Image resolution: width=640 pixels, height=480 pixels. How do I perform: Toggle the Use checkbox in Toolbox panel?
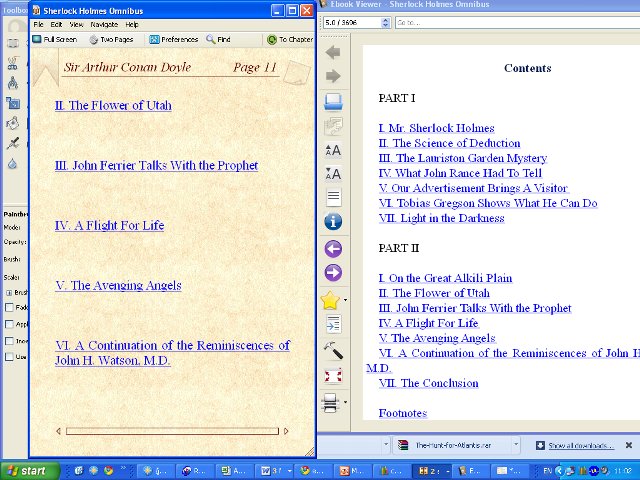tap(9, 356)
